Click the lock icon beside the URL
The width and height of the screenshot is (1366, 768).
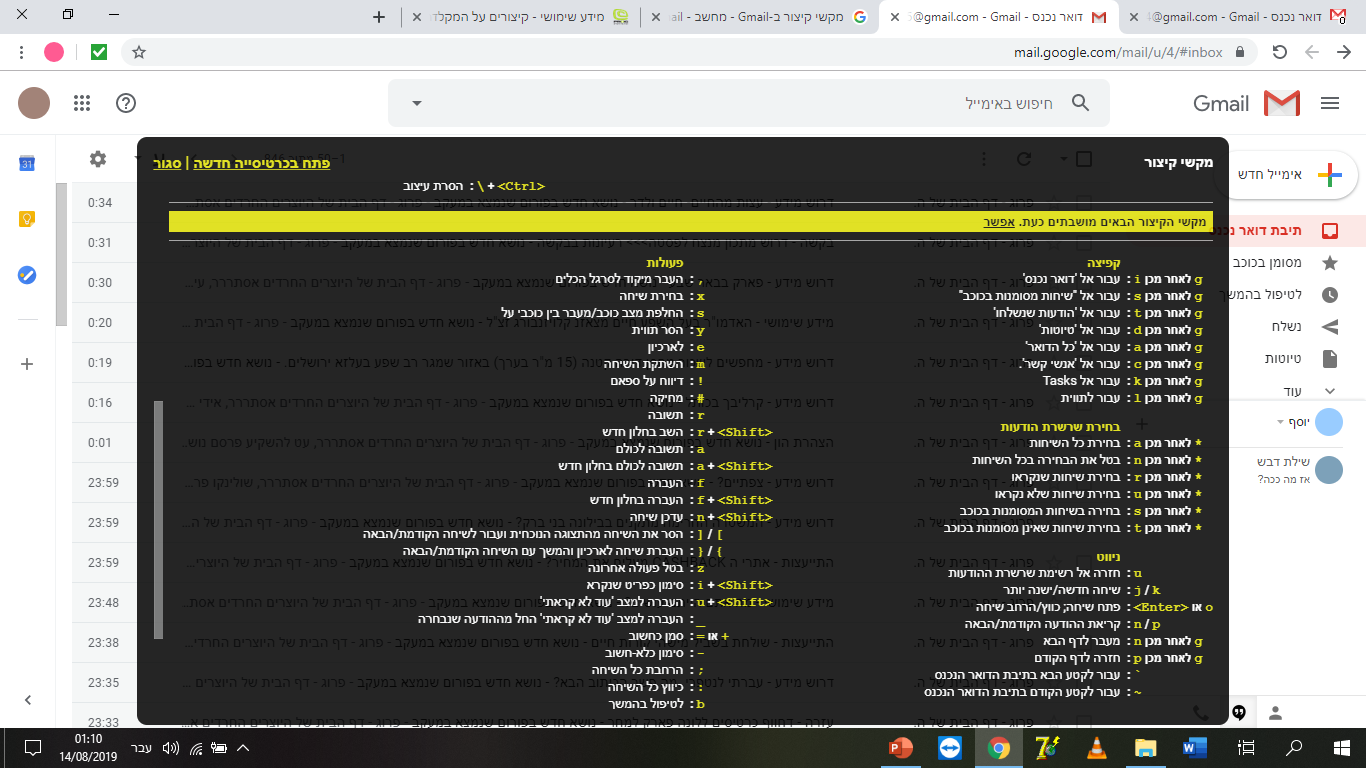(x=1240, y=52)
